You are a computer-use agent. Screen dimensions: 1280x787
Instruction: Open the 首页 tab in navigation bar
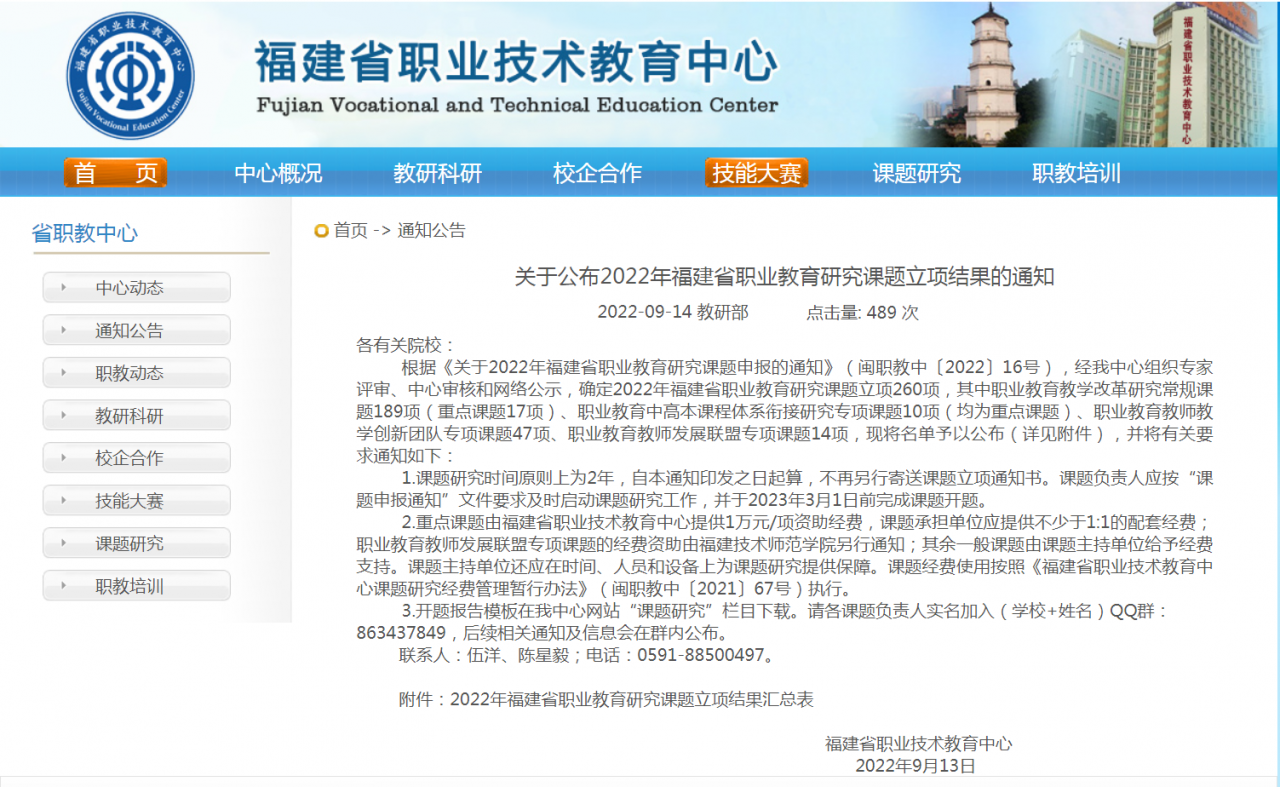tap(115, 173)
